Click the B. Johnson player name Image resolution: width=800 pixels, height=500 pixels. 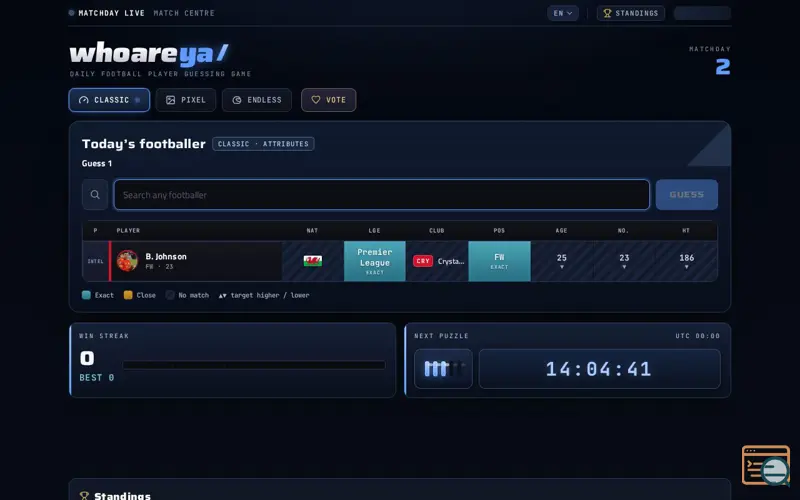pyautogui.click(x=166, y=257)
